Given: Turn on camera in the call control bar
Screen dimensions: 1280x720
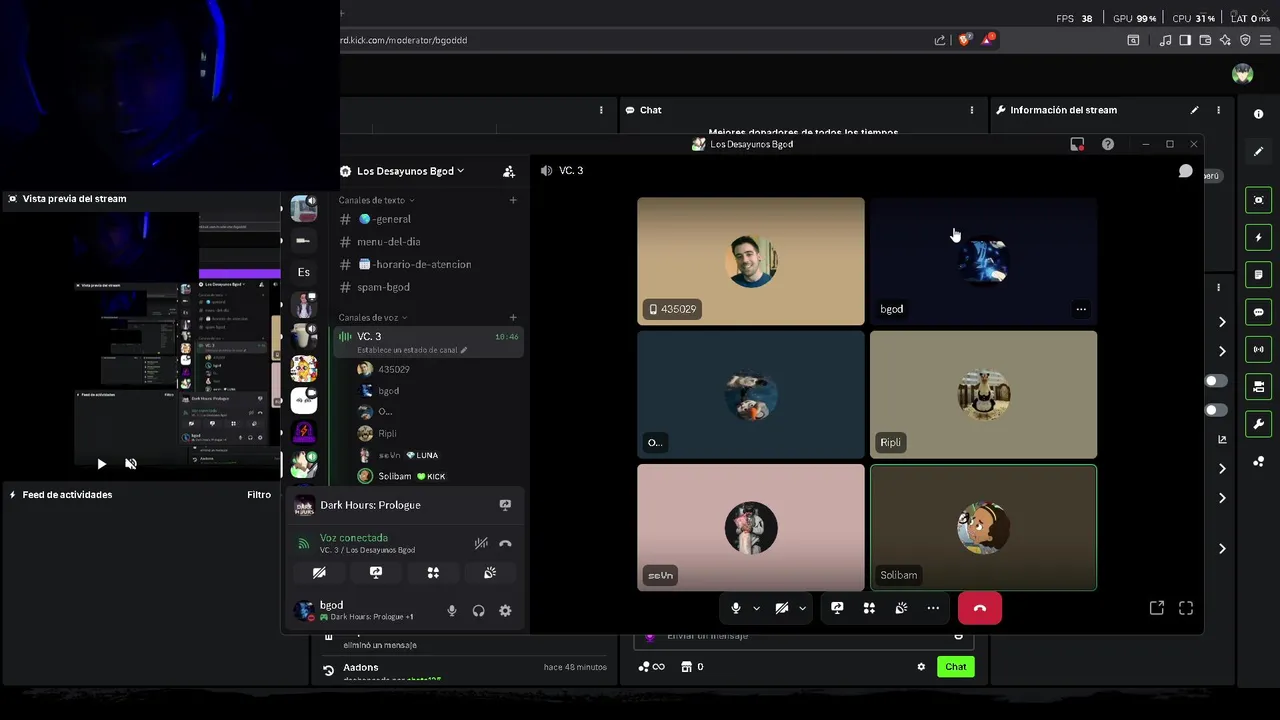Looking at the screenshot, I should pyautogui.click(x=782, y=608).
